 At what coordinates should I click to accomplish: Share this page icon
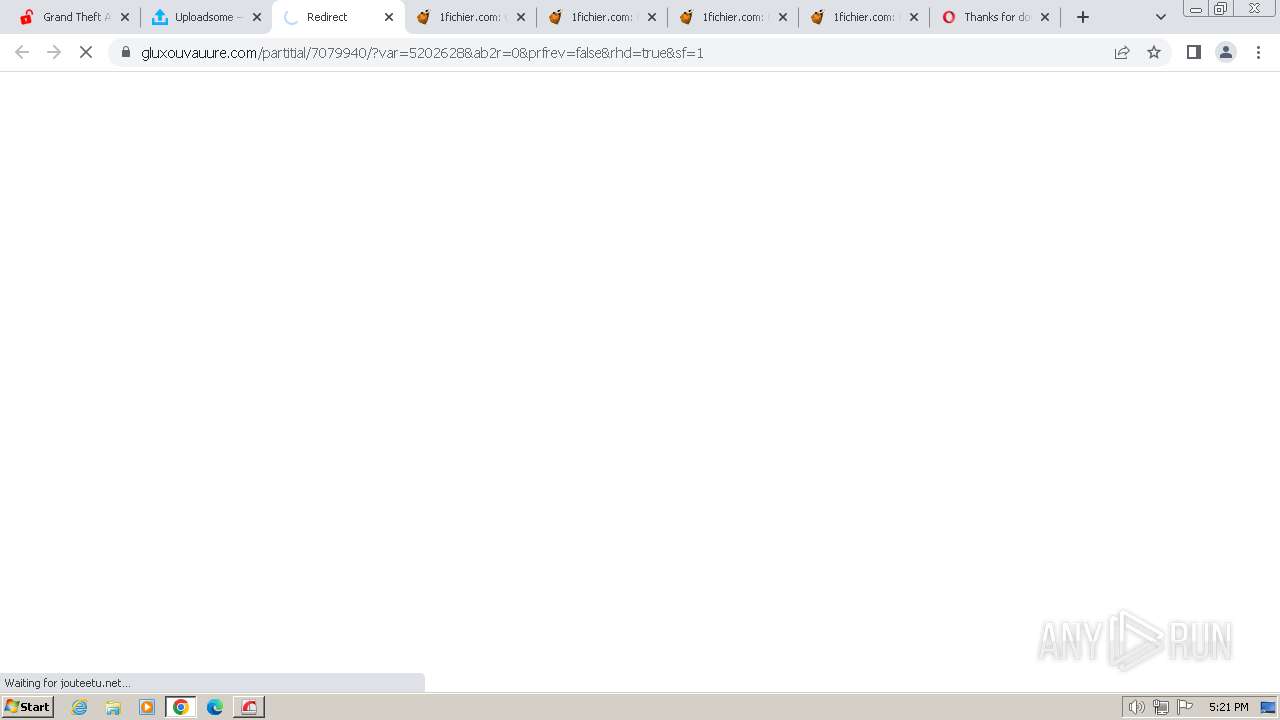1122,52
